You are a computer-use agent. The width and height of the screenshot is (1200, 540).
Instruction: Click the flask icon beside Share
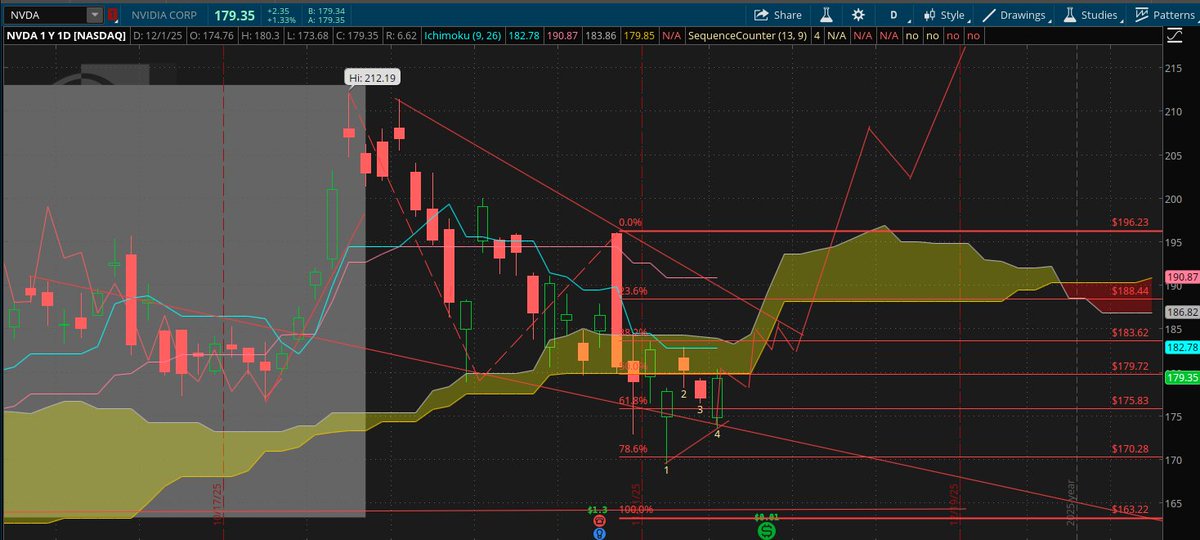827,15
